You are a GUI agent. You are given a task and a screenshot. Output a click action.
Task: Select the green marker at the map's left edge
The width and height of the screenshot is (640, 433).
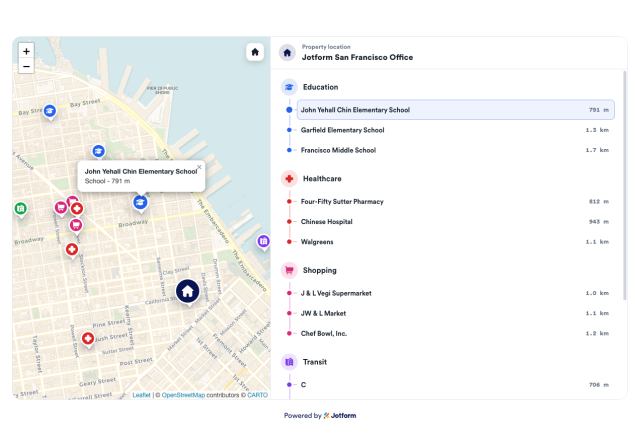click(21, 209)
